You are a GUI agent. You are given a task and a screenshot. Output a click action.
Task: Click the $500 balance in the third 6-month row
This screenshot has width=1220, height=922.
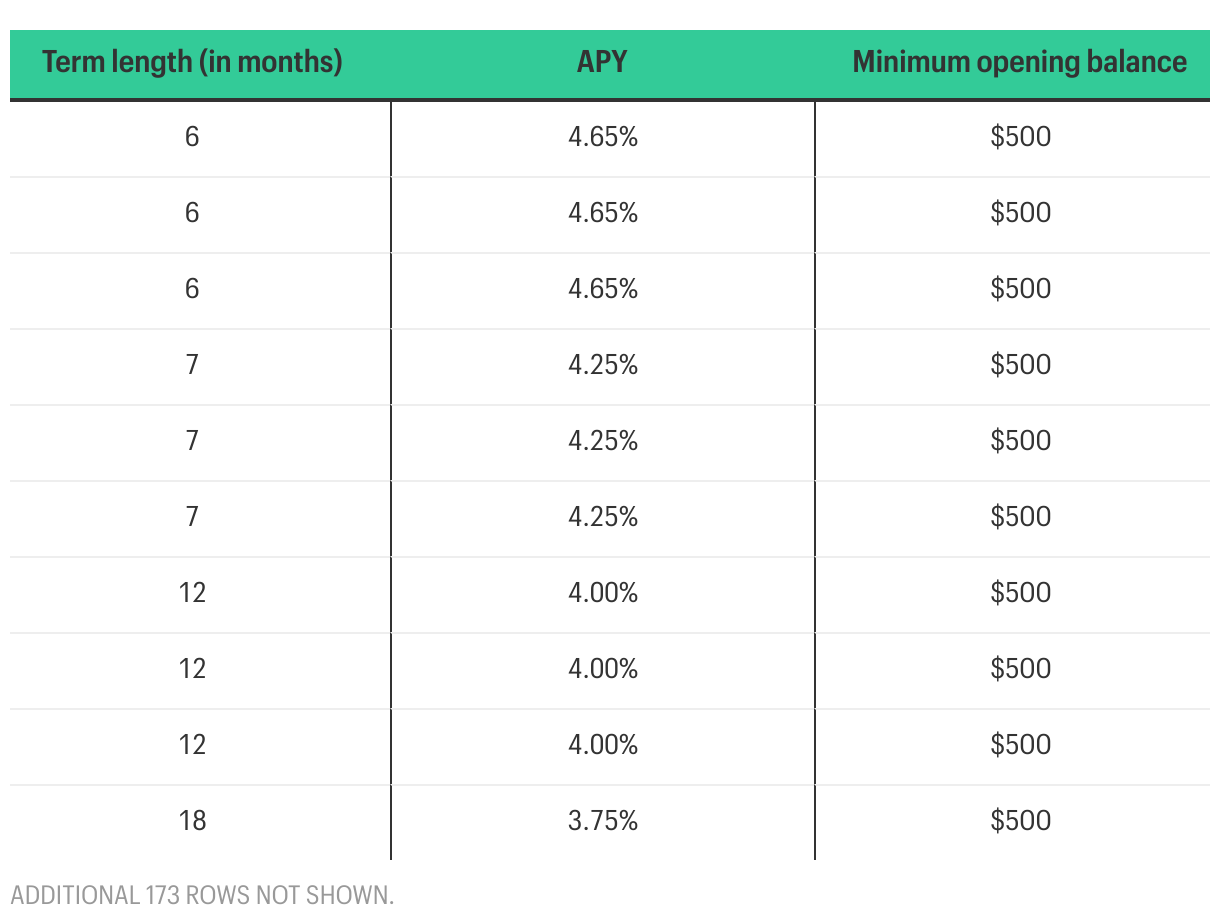[1021, 289]
